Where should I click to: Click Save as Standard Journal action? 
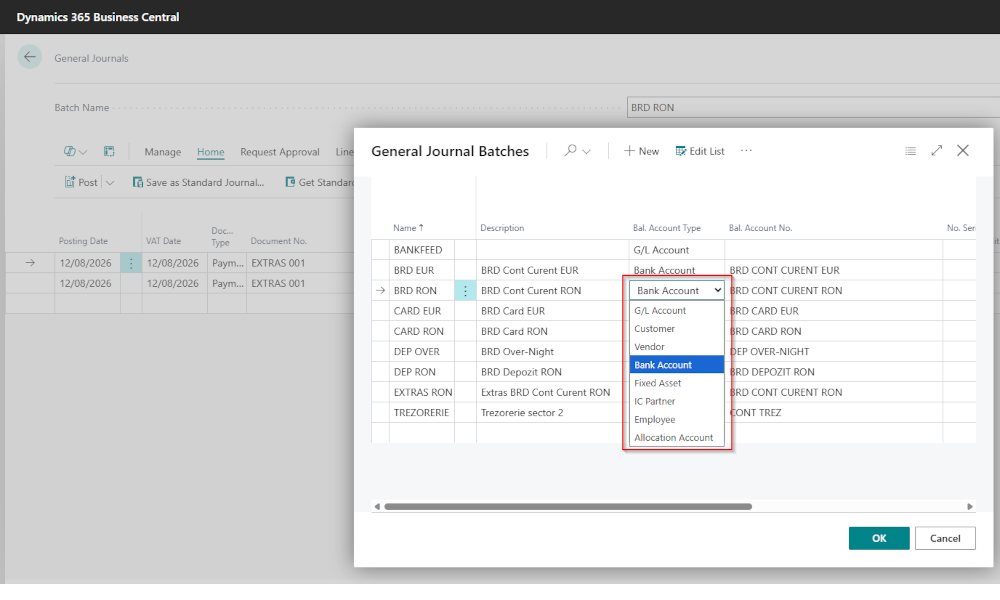[198, 182]
